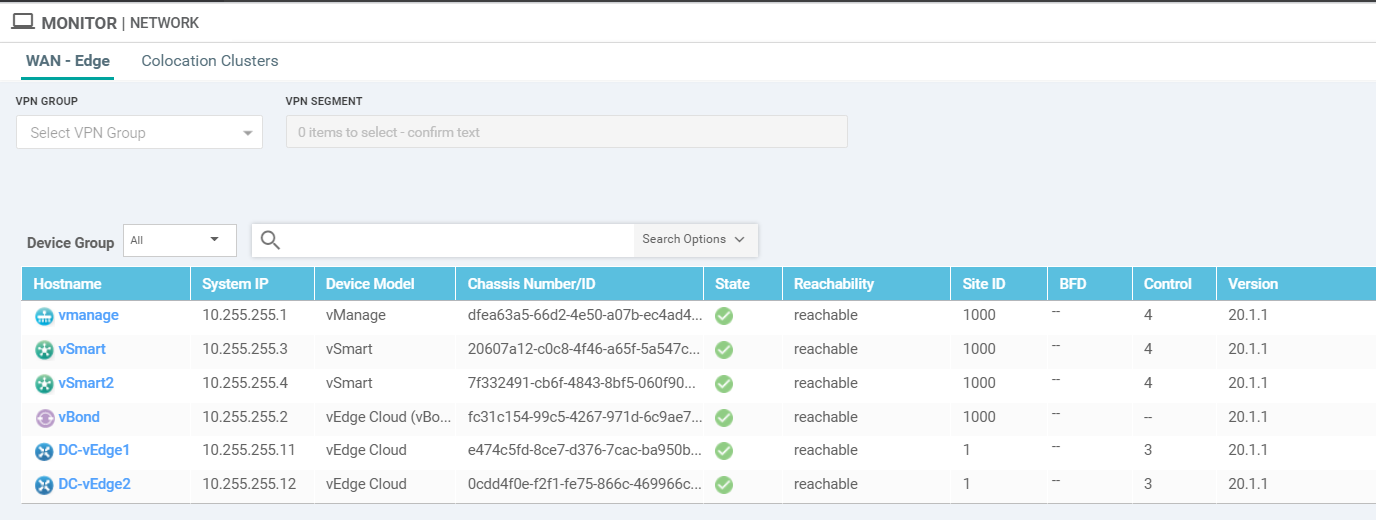Open the vmanage hostname link
The image size is (1376, 520).
tap(89, 316)
